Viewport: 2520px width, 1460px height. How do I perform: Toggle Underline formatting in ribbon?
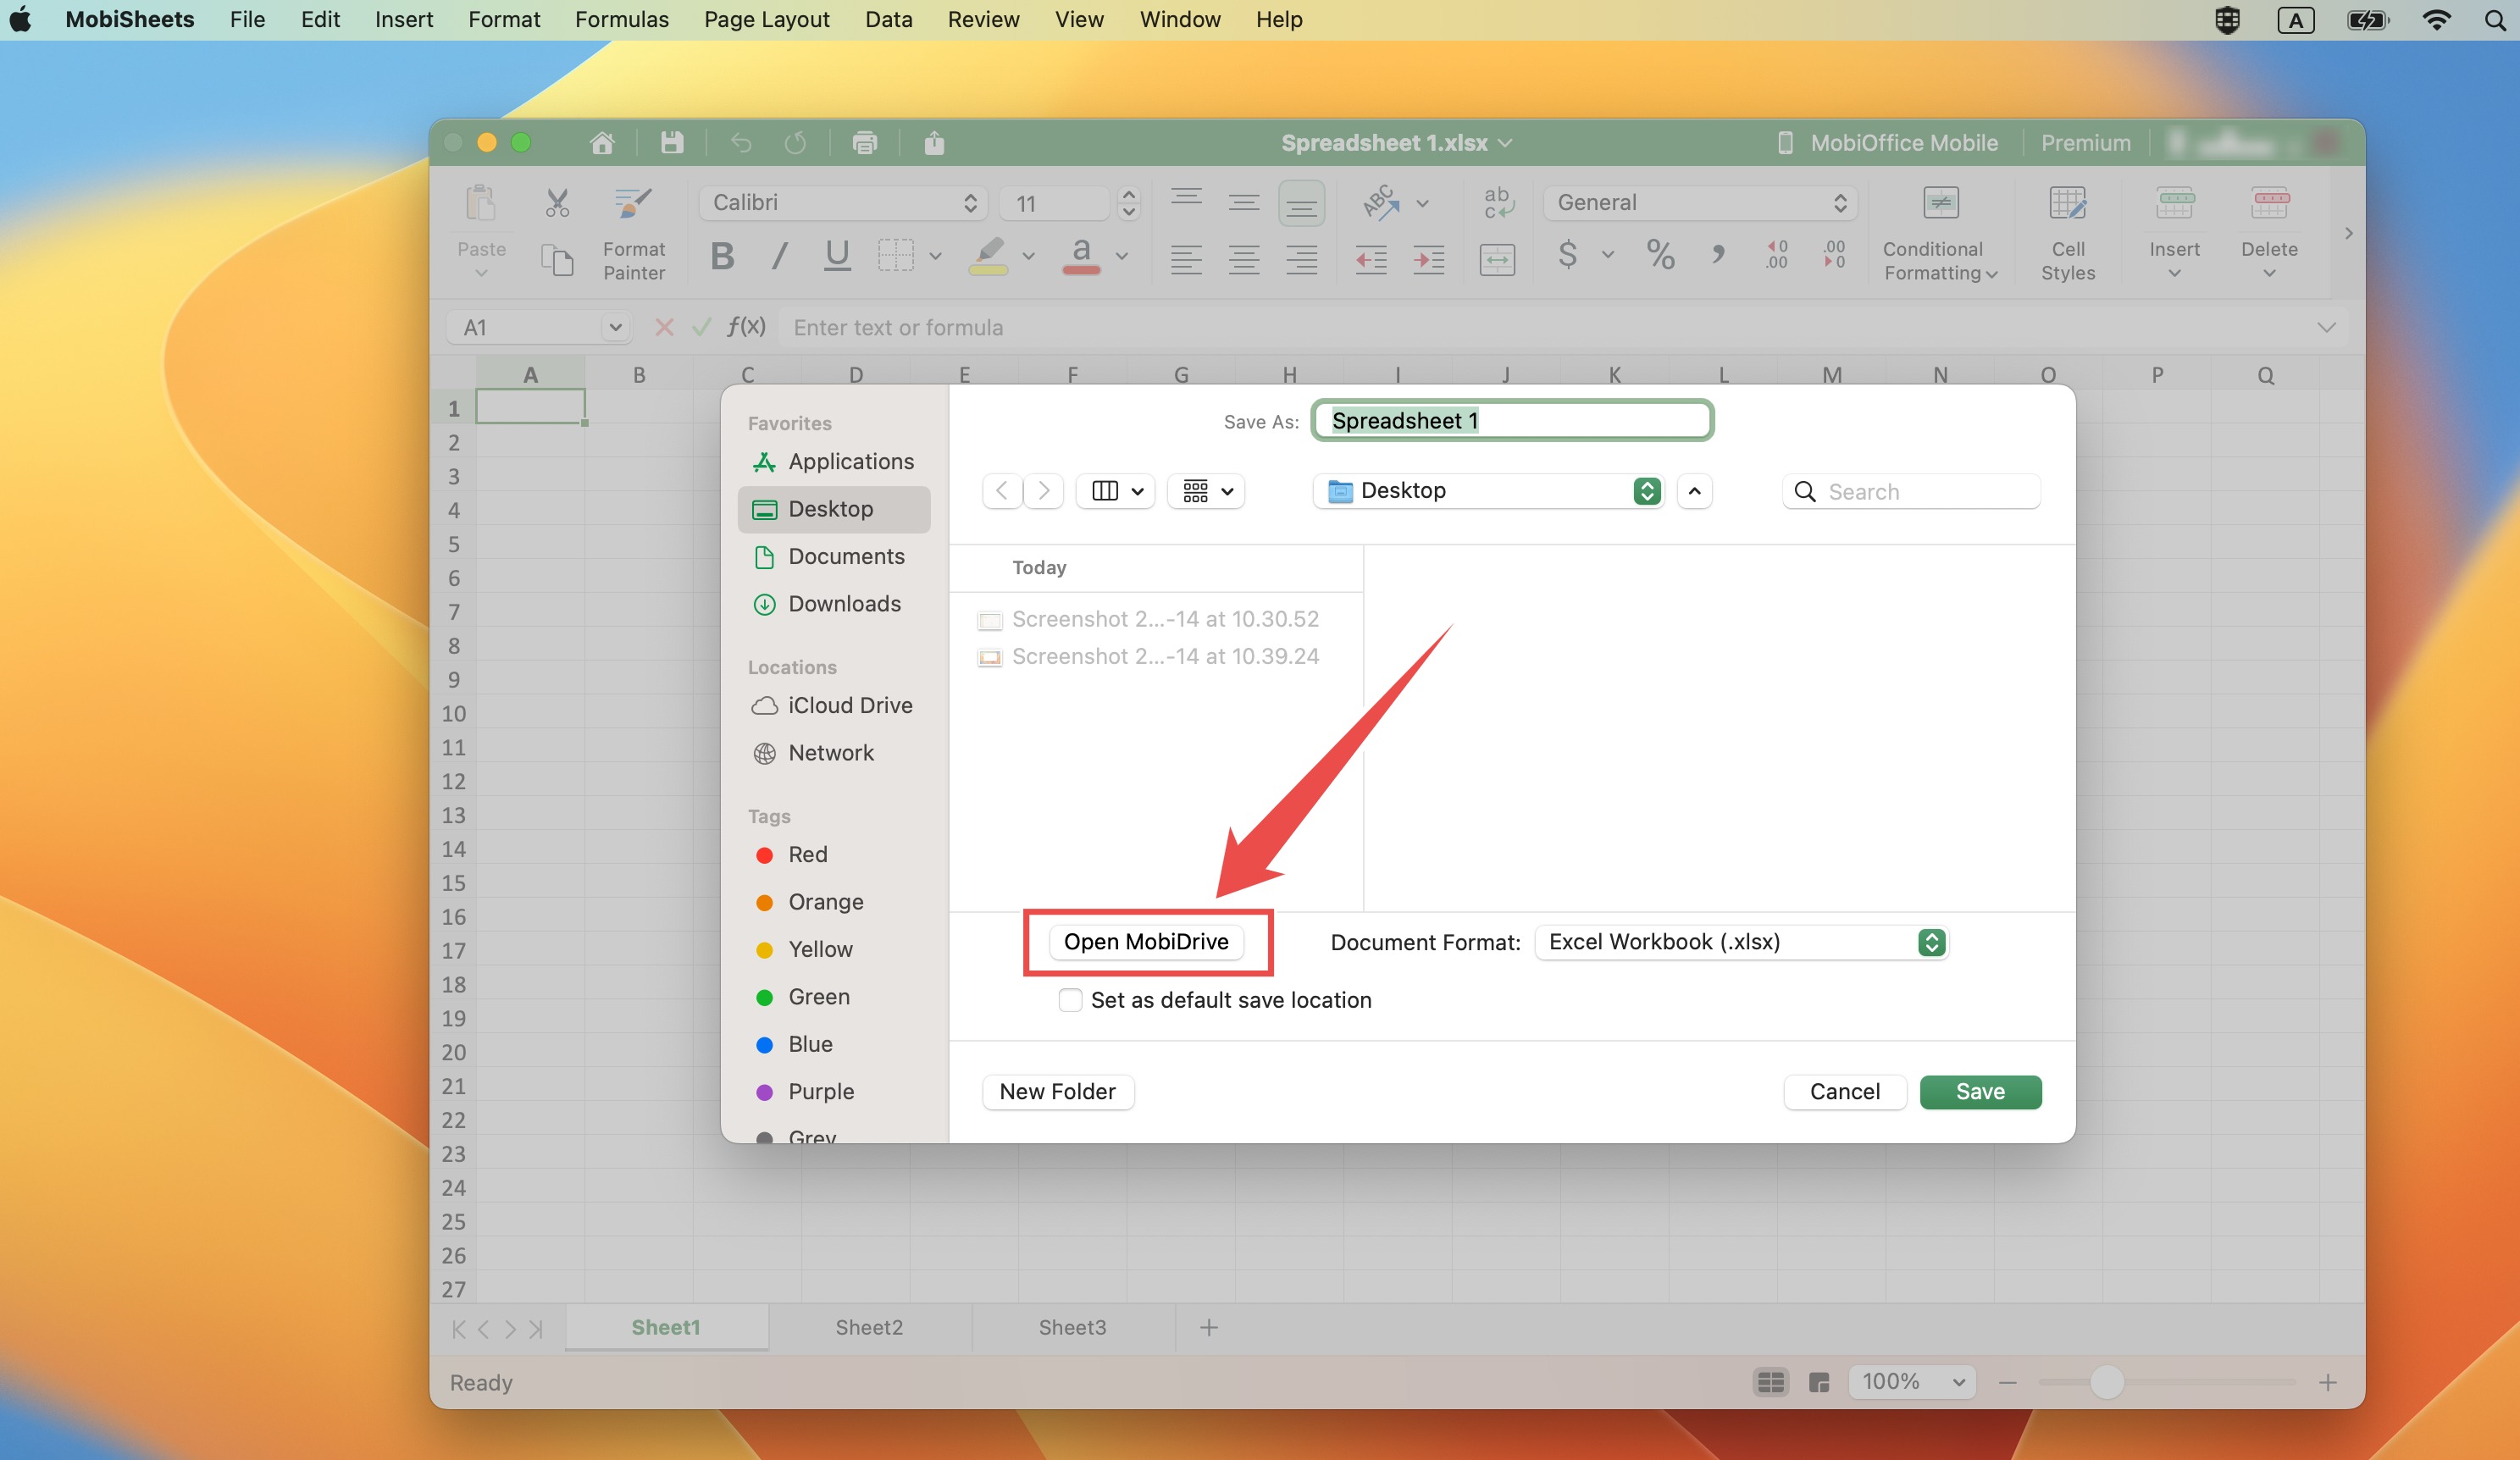click(x=837, y=257)
